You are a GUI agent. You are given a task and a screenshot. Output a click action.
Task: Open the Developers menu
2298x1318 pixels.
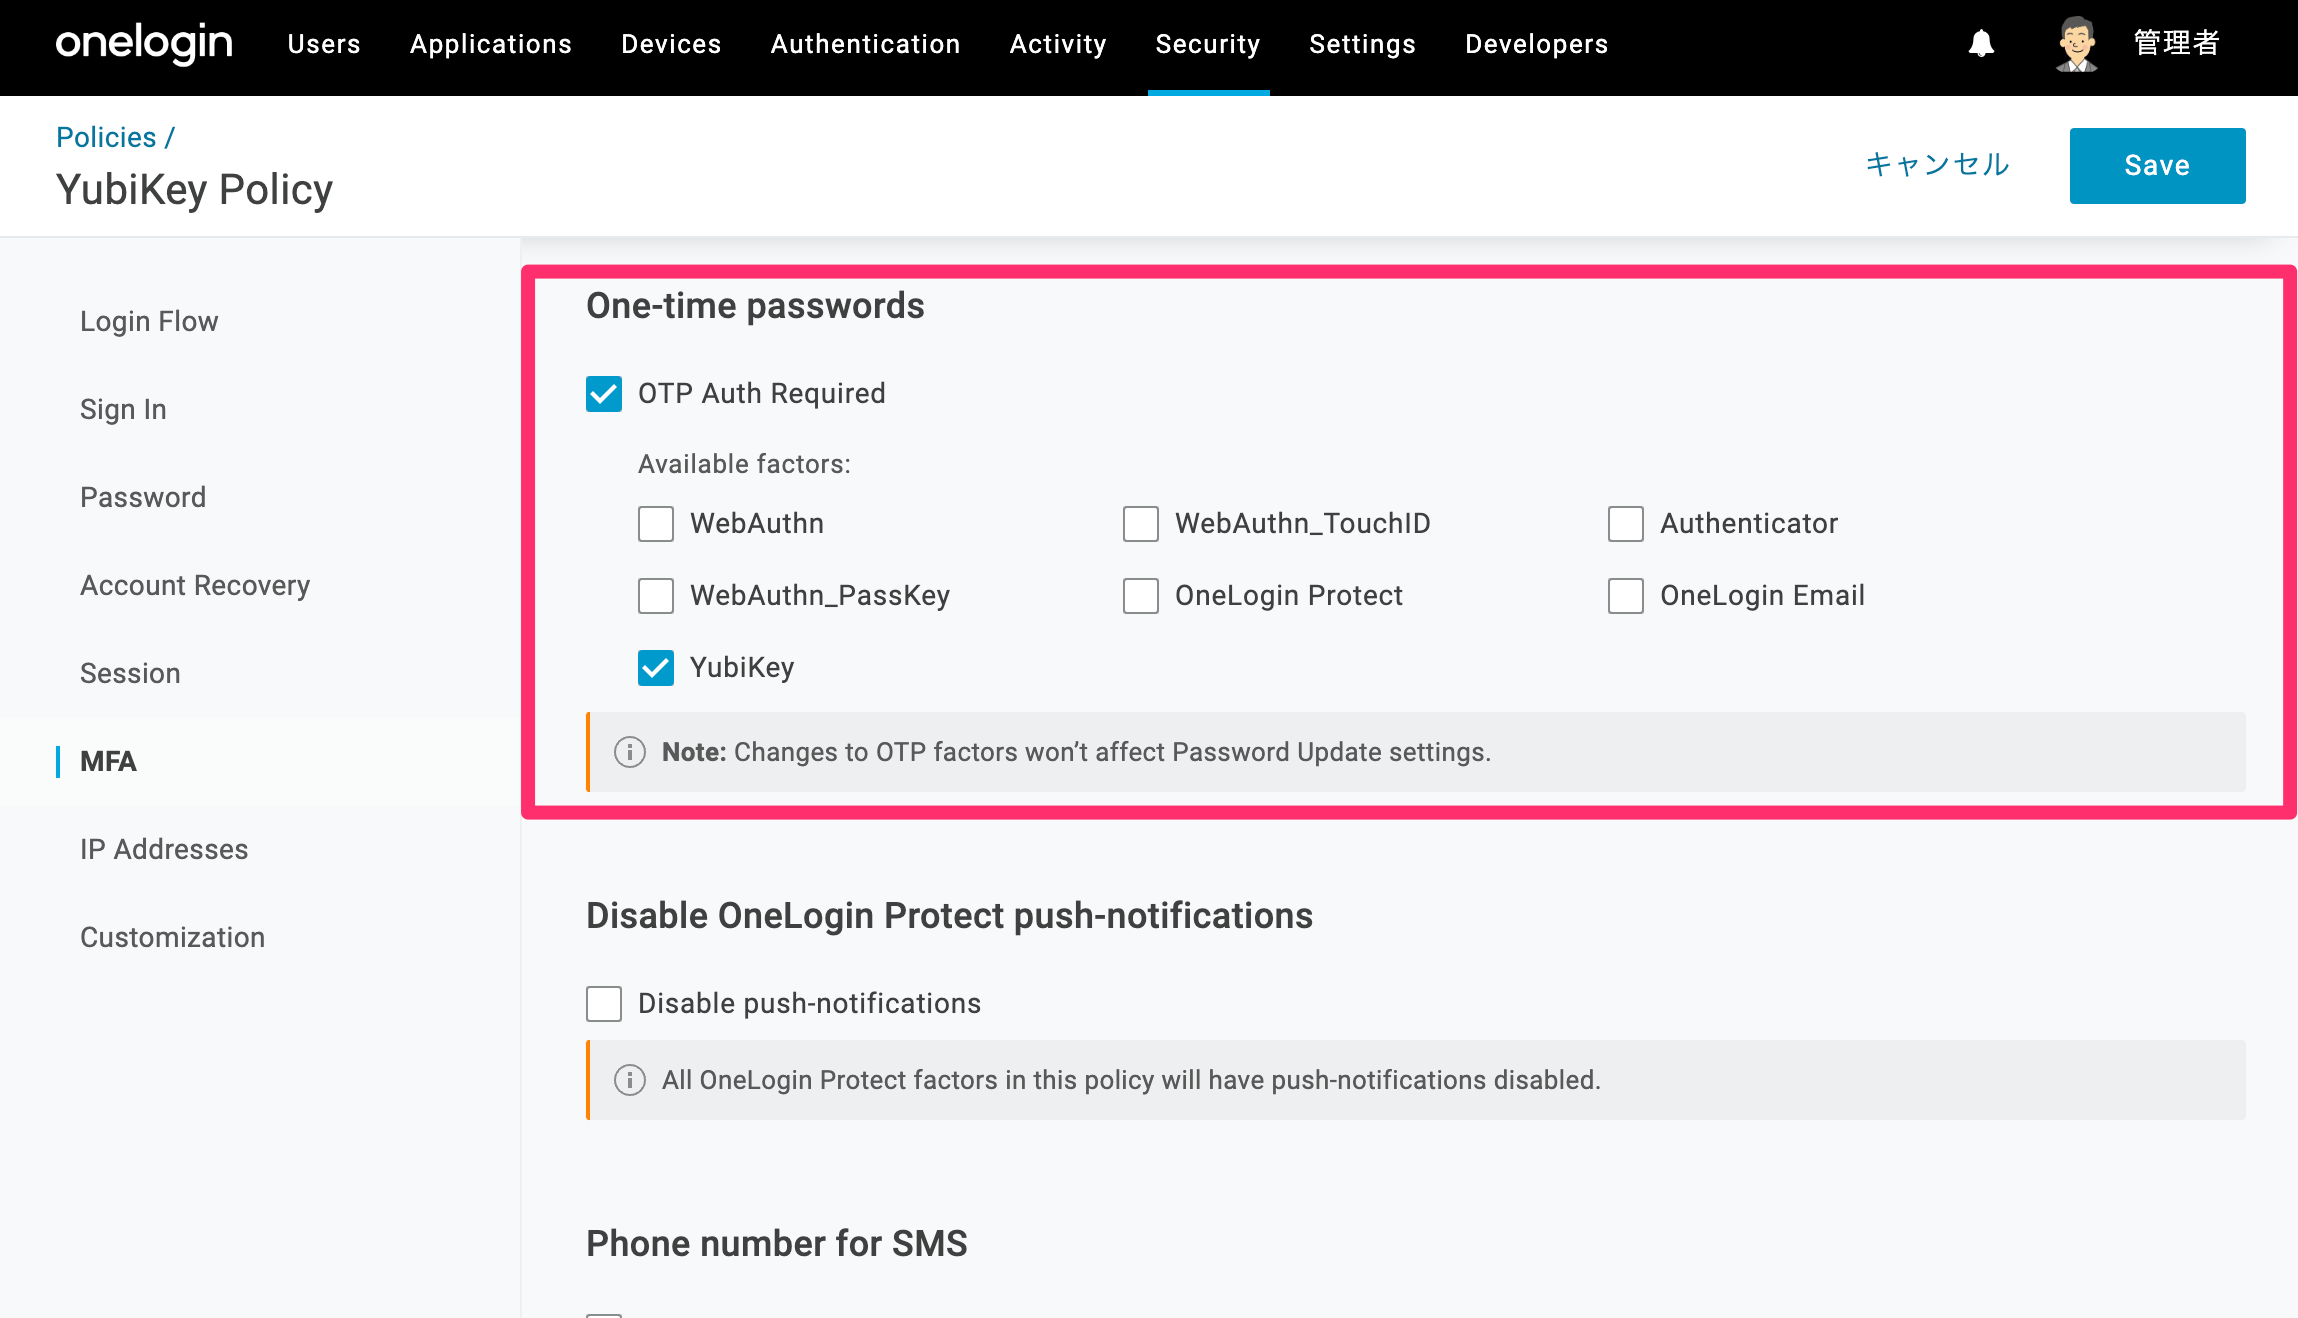(x=1537, y=44)
